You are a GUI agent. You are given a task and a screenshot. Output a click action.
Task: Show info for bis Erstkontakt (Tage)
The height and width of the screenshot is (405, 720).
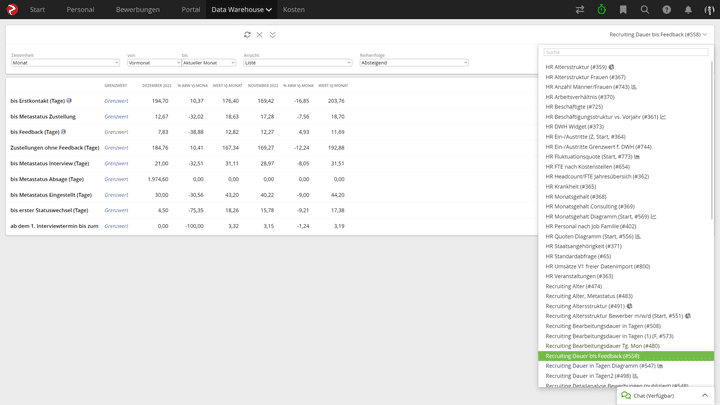[69, 101]
